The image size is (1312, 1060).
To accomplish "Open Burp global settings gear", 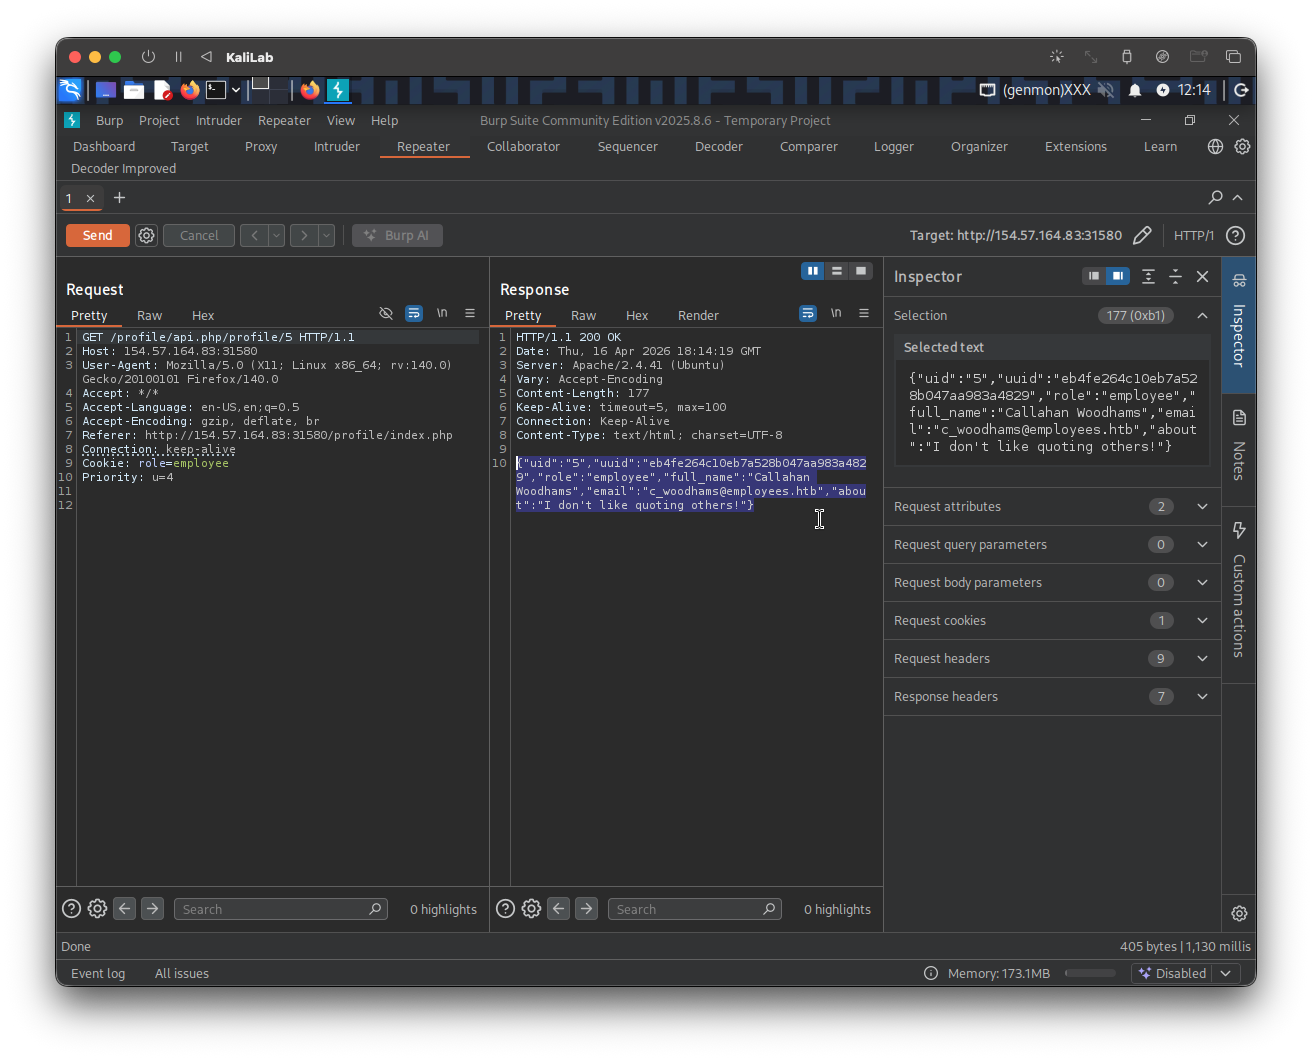I will 1242,146.
